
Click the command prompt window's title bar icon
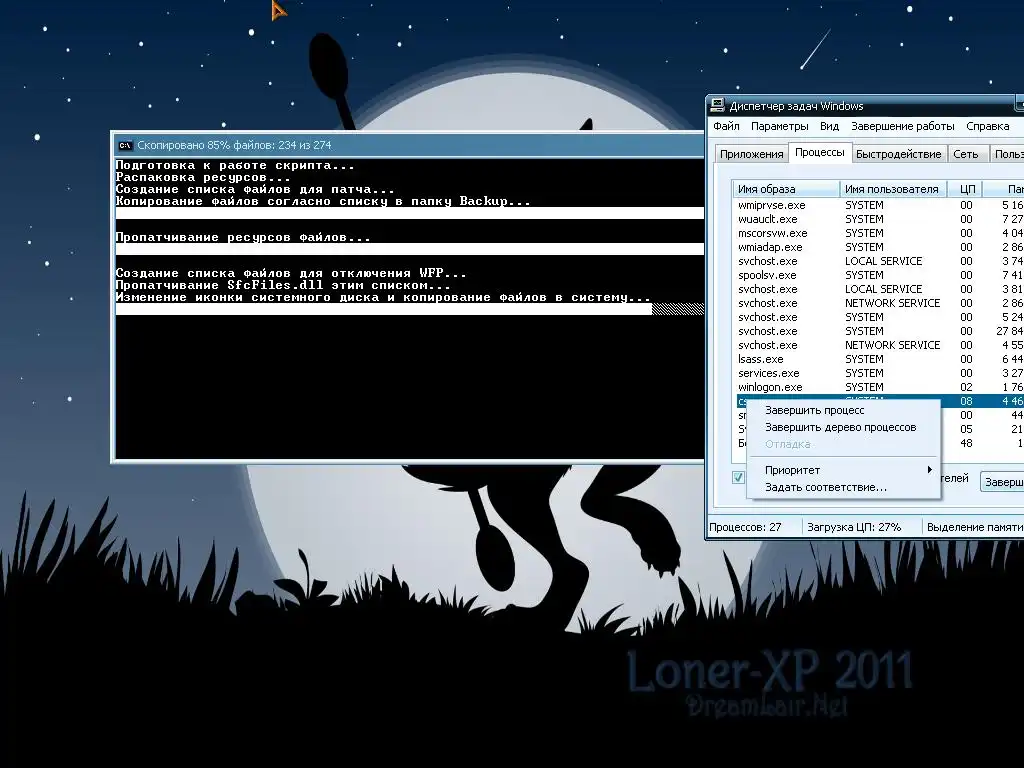125,146
